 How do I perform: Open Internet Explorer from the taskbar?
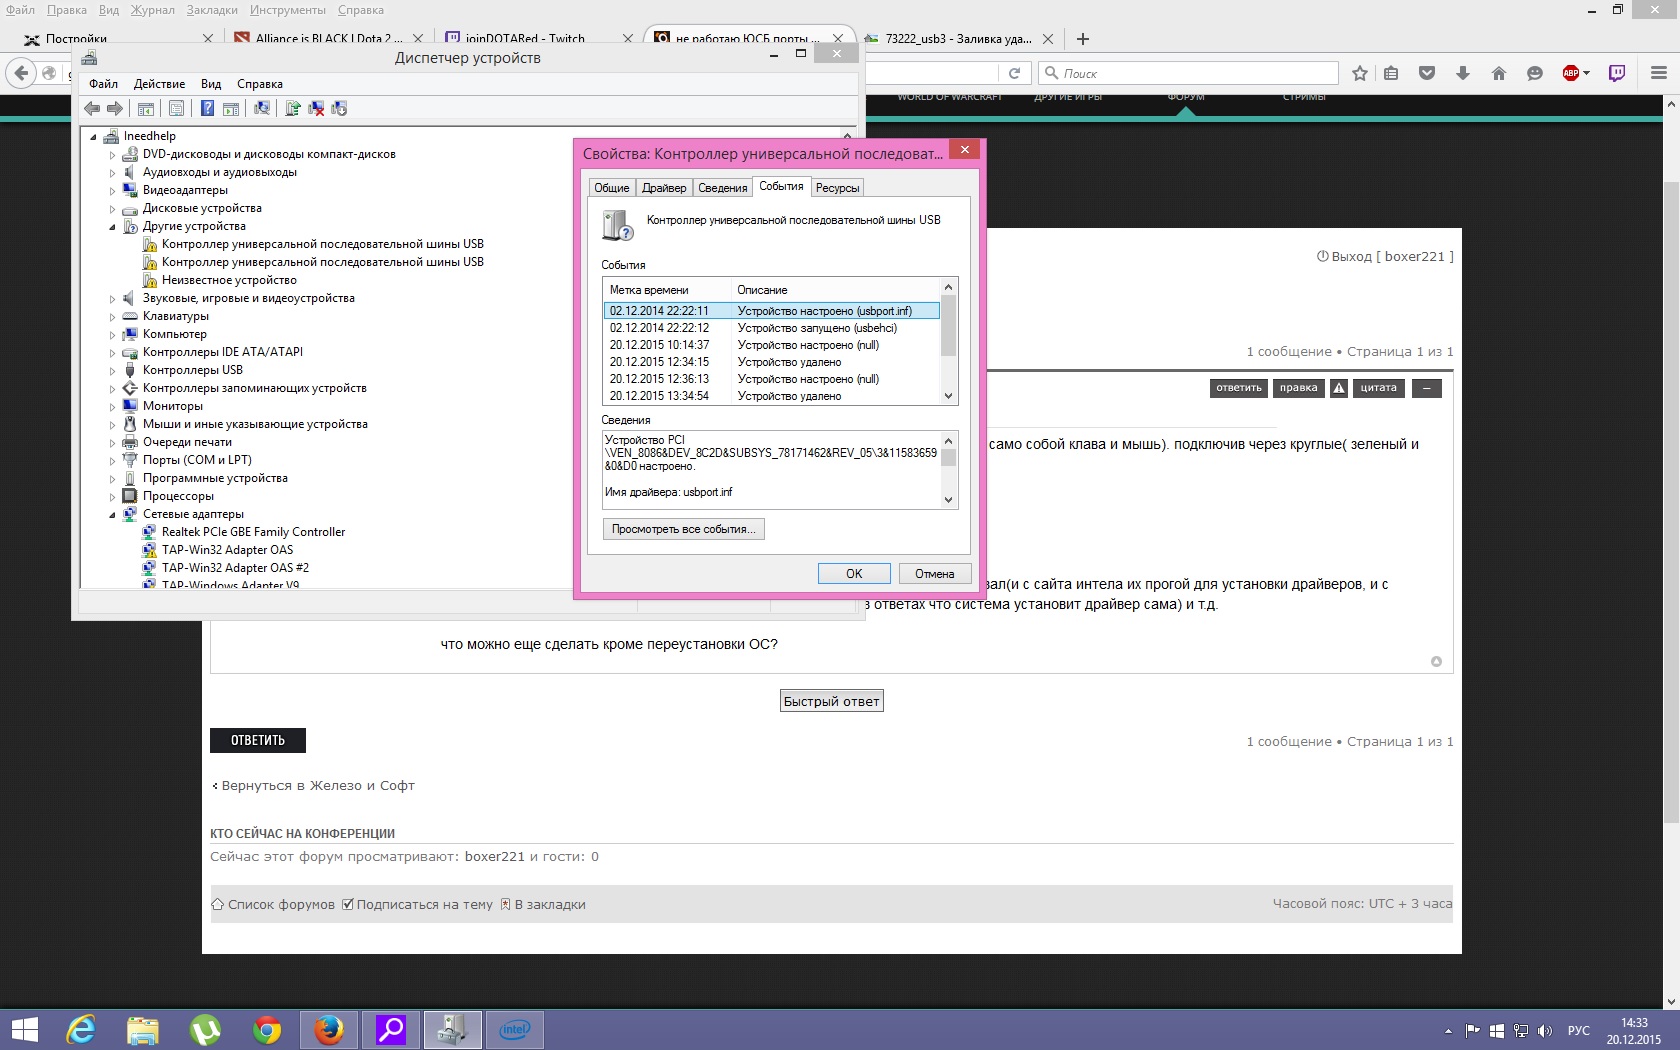tap(81, 1029)
